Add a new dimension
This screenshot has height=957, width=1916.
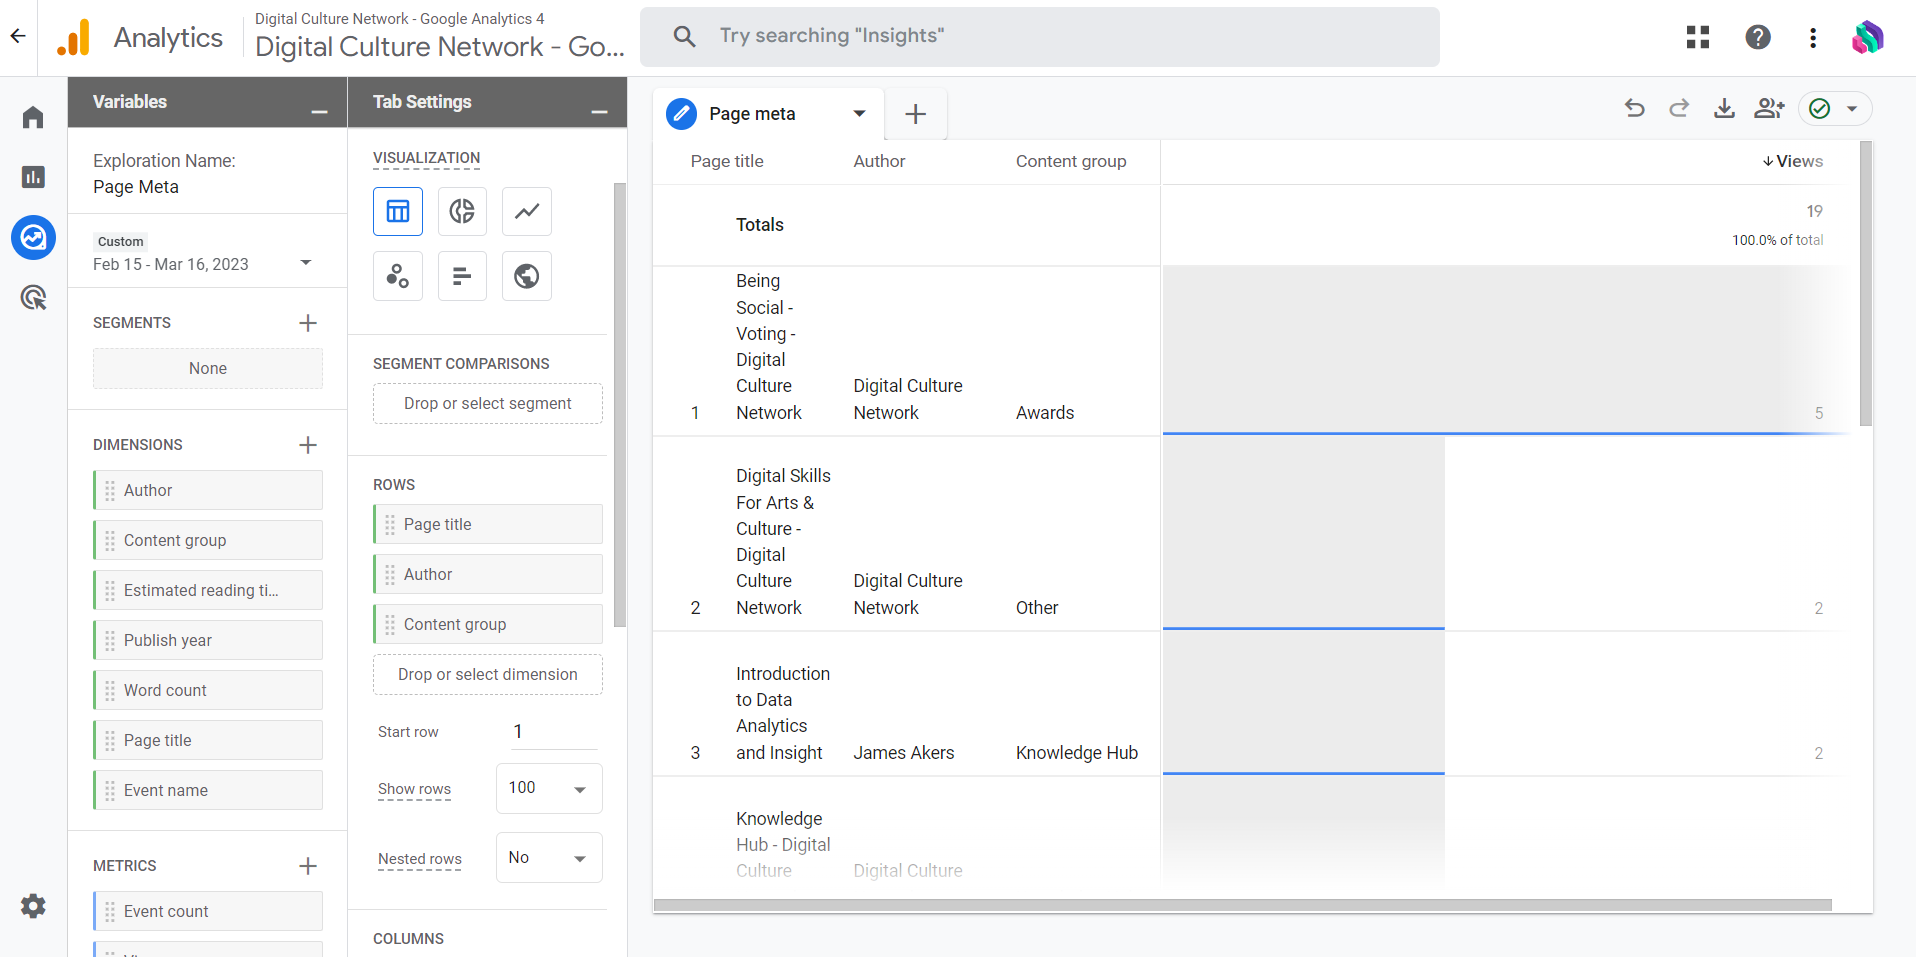pos(308,445)
